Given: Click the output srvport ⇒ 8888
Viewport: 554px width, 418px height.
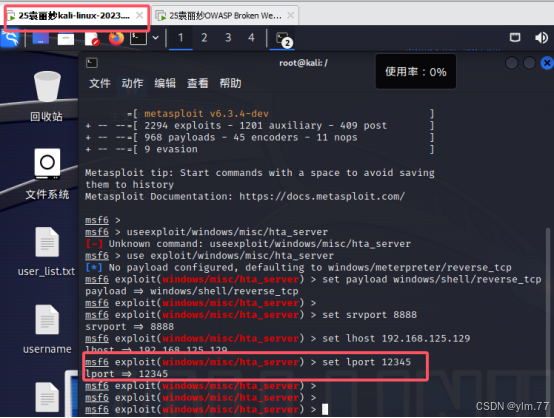Looking at the screenshot, I should [x=130, y=327].
